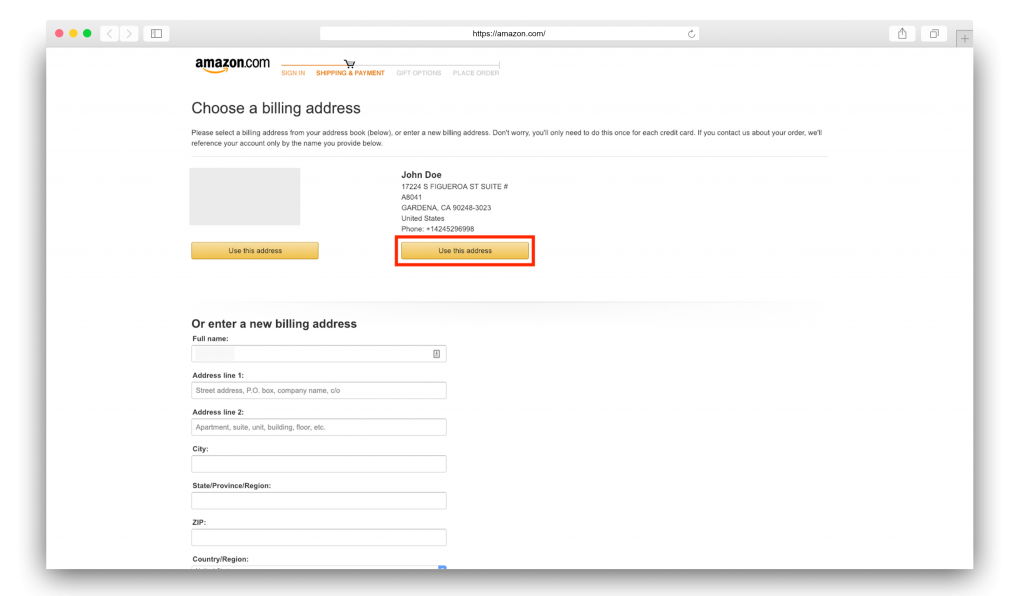Select the SIGN IN checkout step
Screen dimensions: 1024x596
point(293,73)
